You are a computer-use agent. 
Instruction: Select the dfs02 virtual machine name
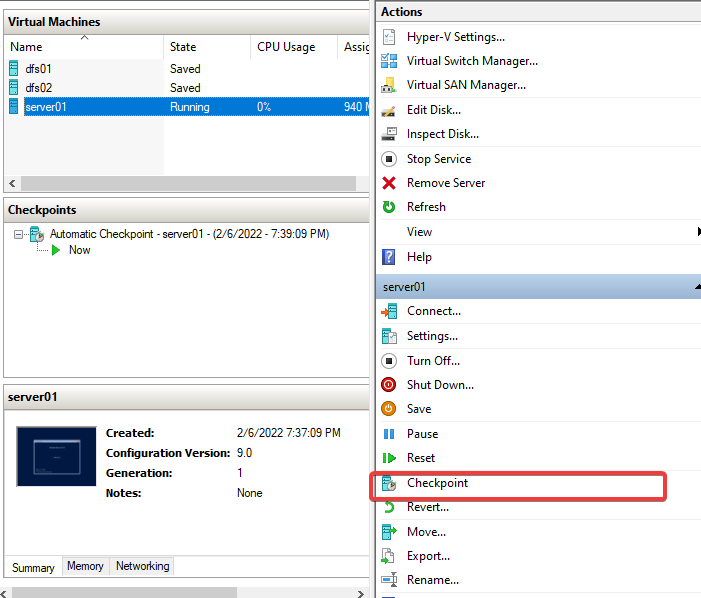click(38, 88)
